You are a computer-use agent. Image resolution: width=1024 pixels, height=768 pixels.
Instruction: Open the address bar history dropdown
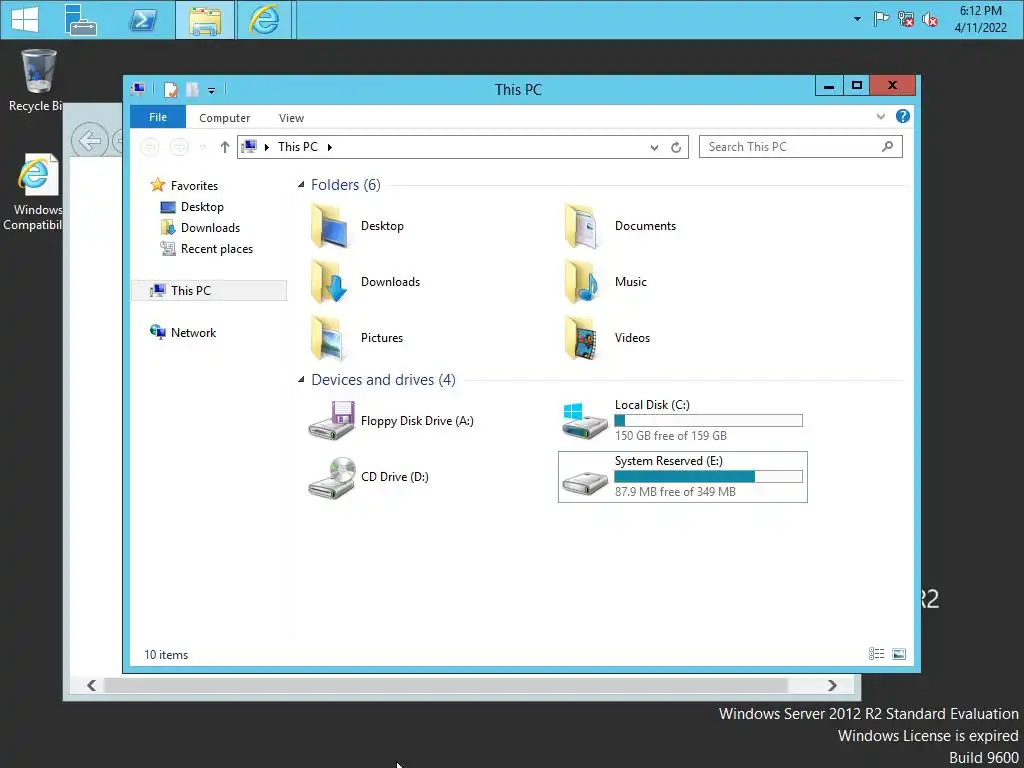[x=654, y=148]
